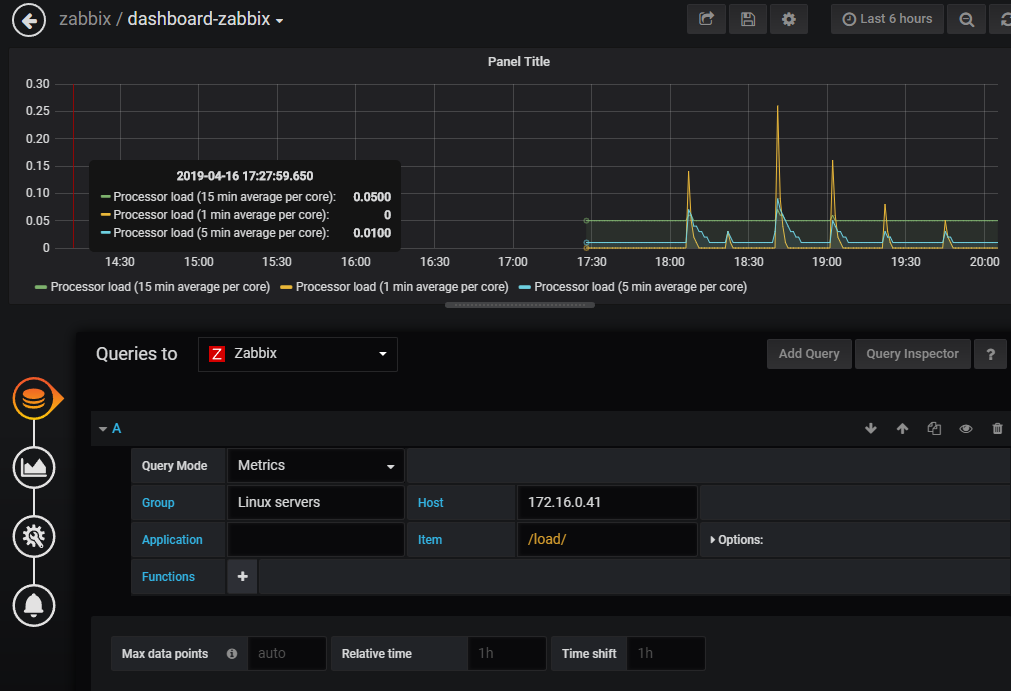This screenshot has width=1011, height=691.
Task: Click the Linux servers group field
Action: [x=316, y=502]
